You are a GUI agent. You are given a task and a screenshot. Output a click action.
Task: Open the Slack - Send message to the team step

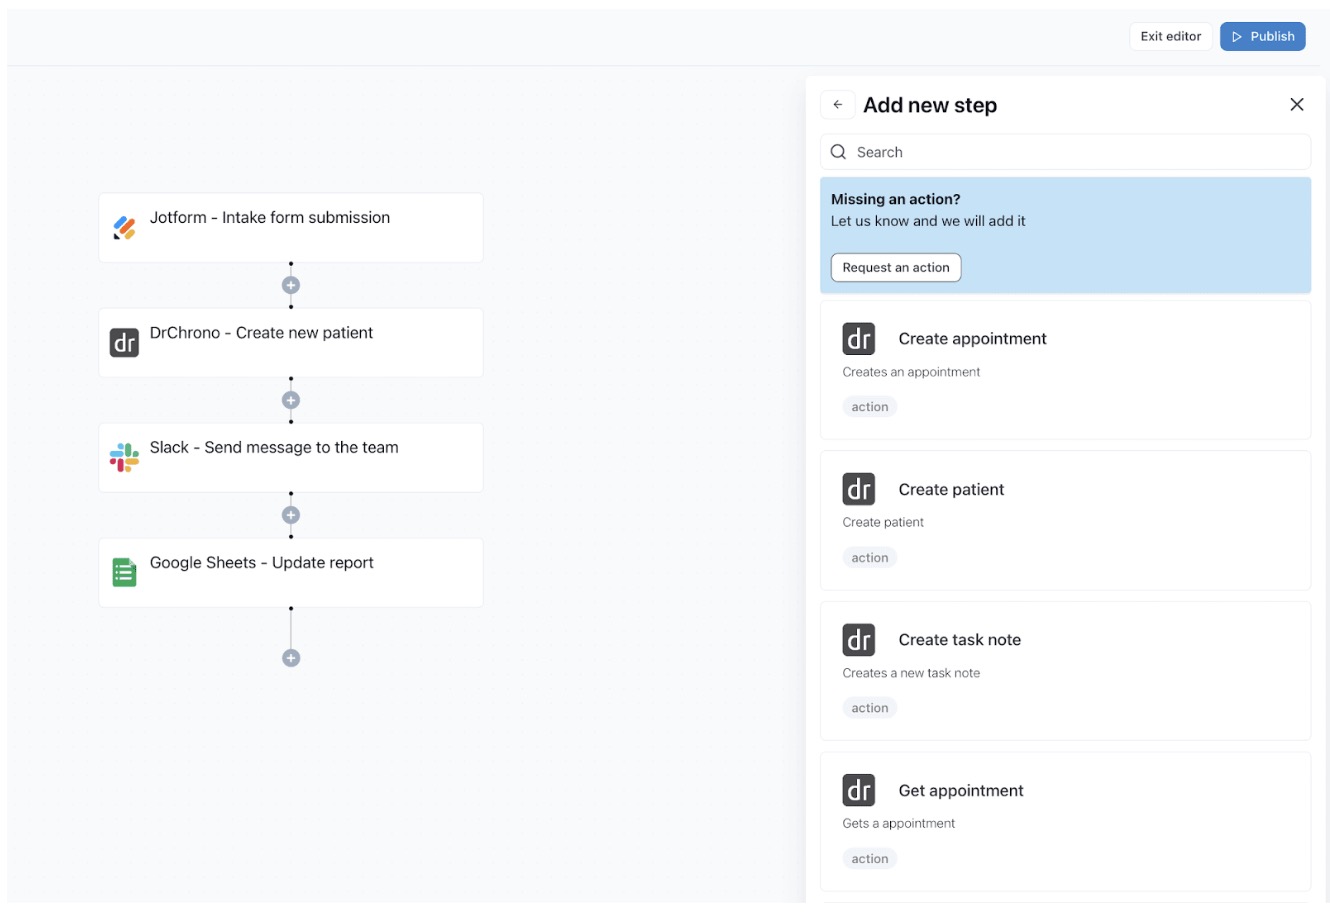tap(290, 457)
